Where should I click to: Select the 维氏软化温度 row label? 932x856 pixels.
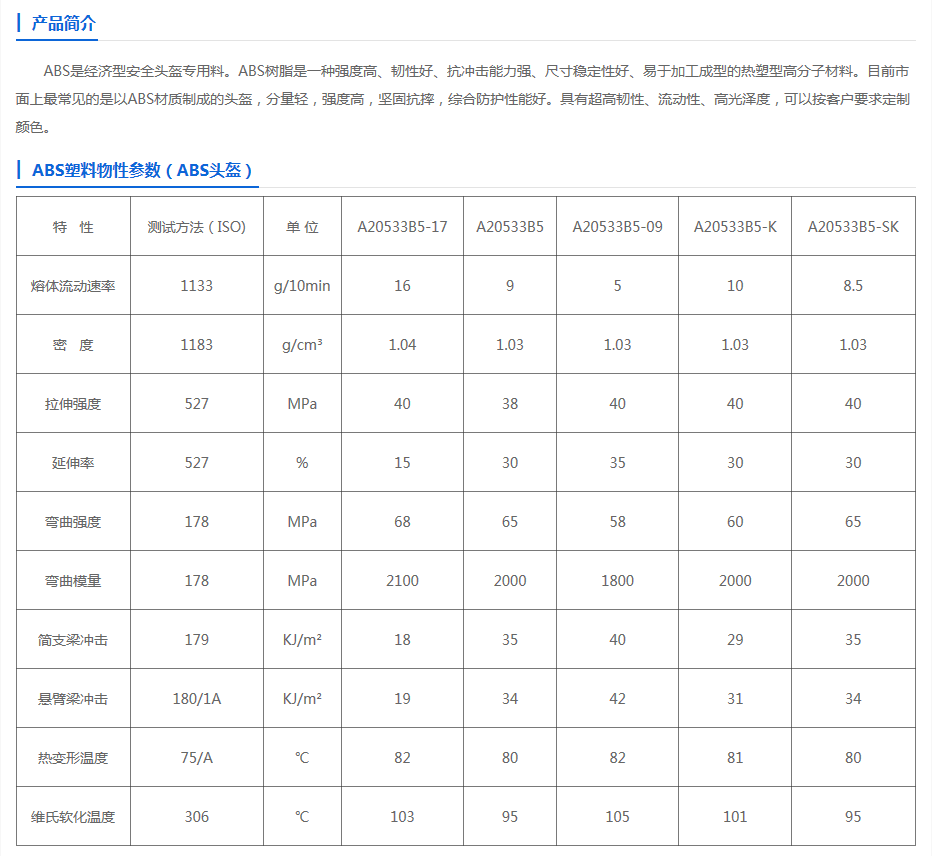[x=73, y=817]
